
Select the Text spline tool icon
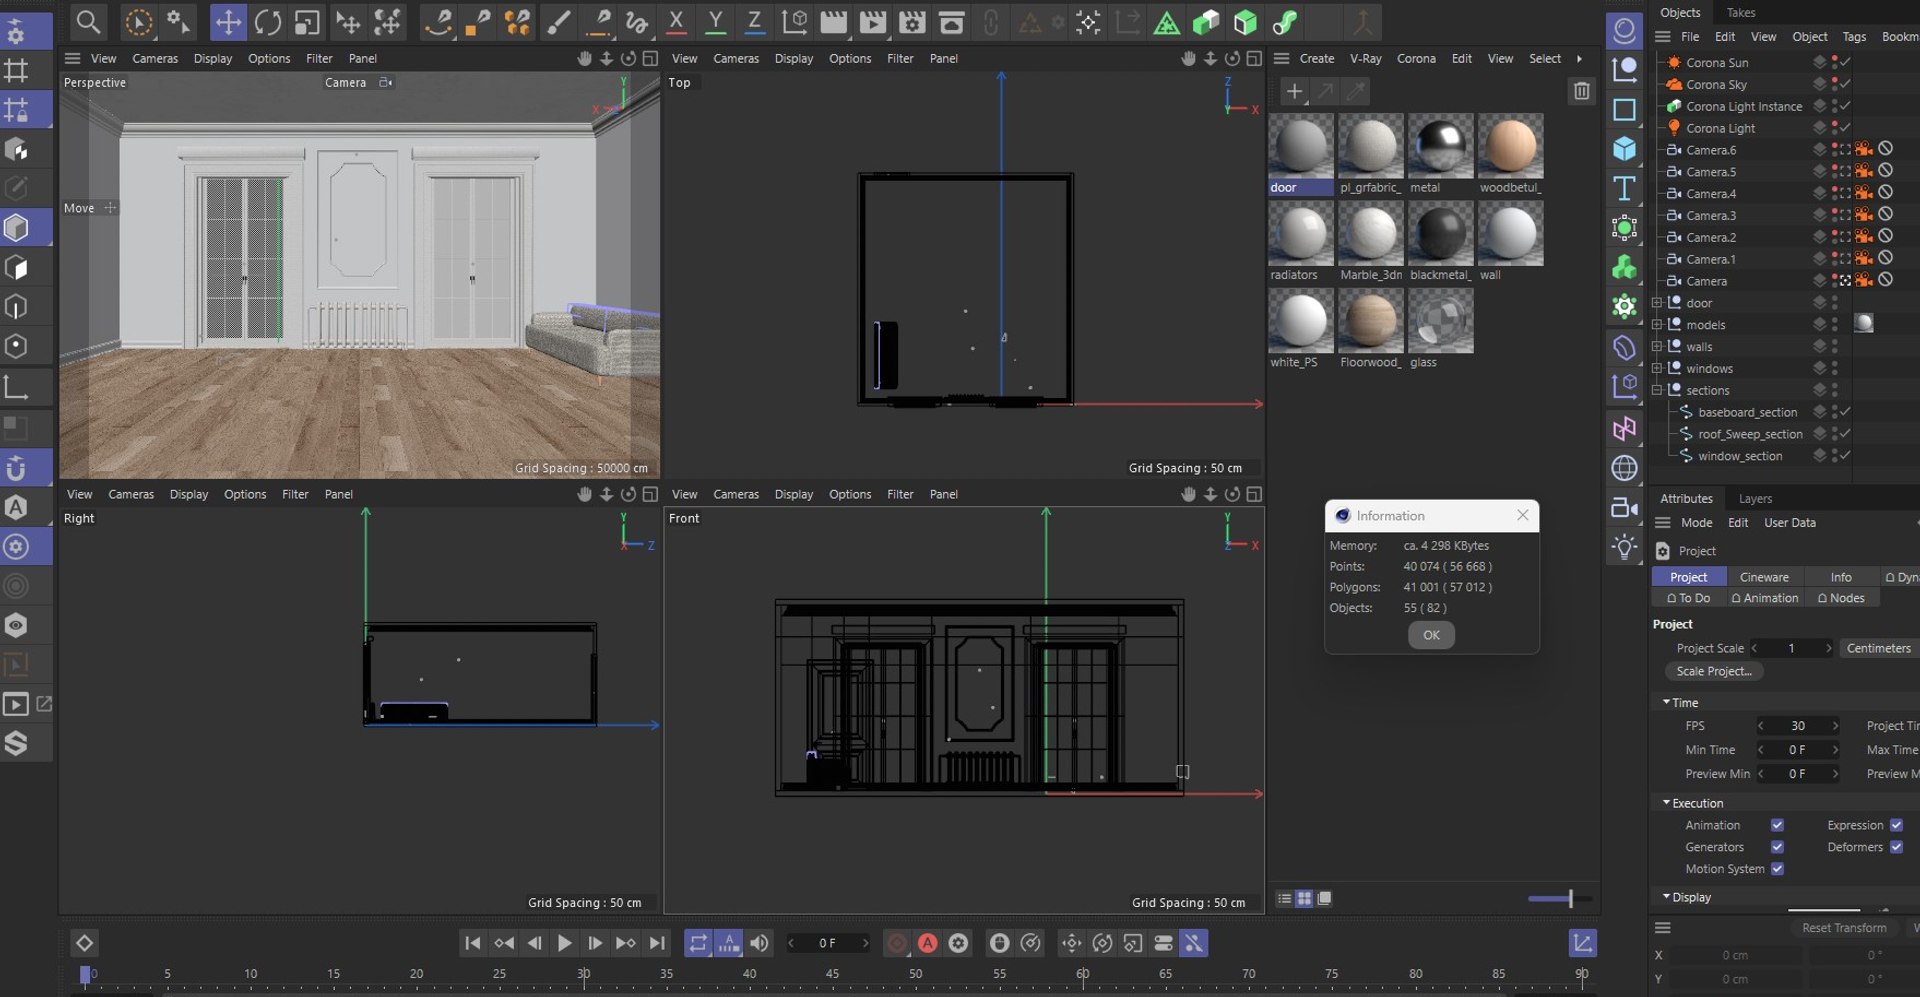tap(1625, 188)
